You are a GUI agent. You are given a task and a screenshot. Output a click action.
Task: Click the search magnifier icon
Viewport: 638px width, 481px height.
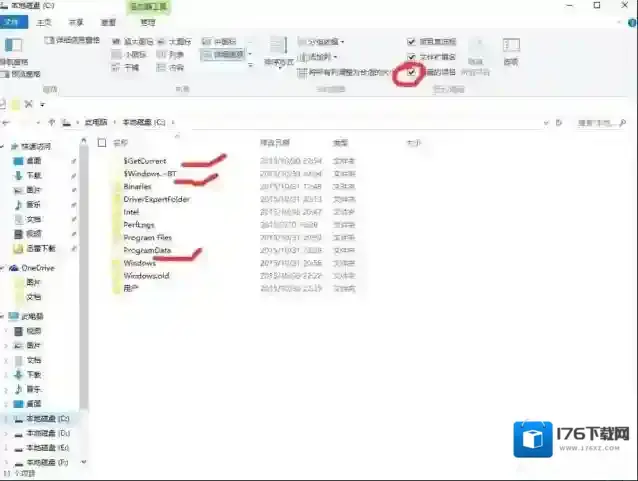click(x=622, y=122)
